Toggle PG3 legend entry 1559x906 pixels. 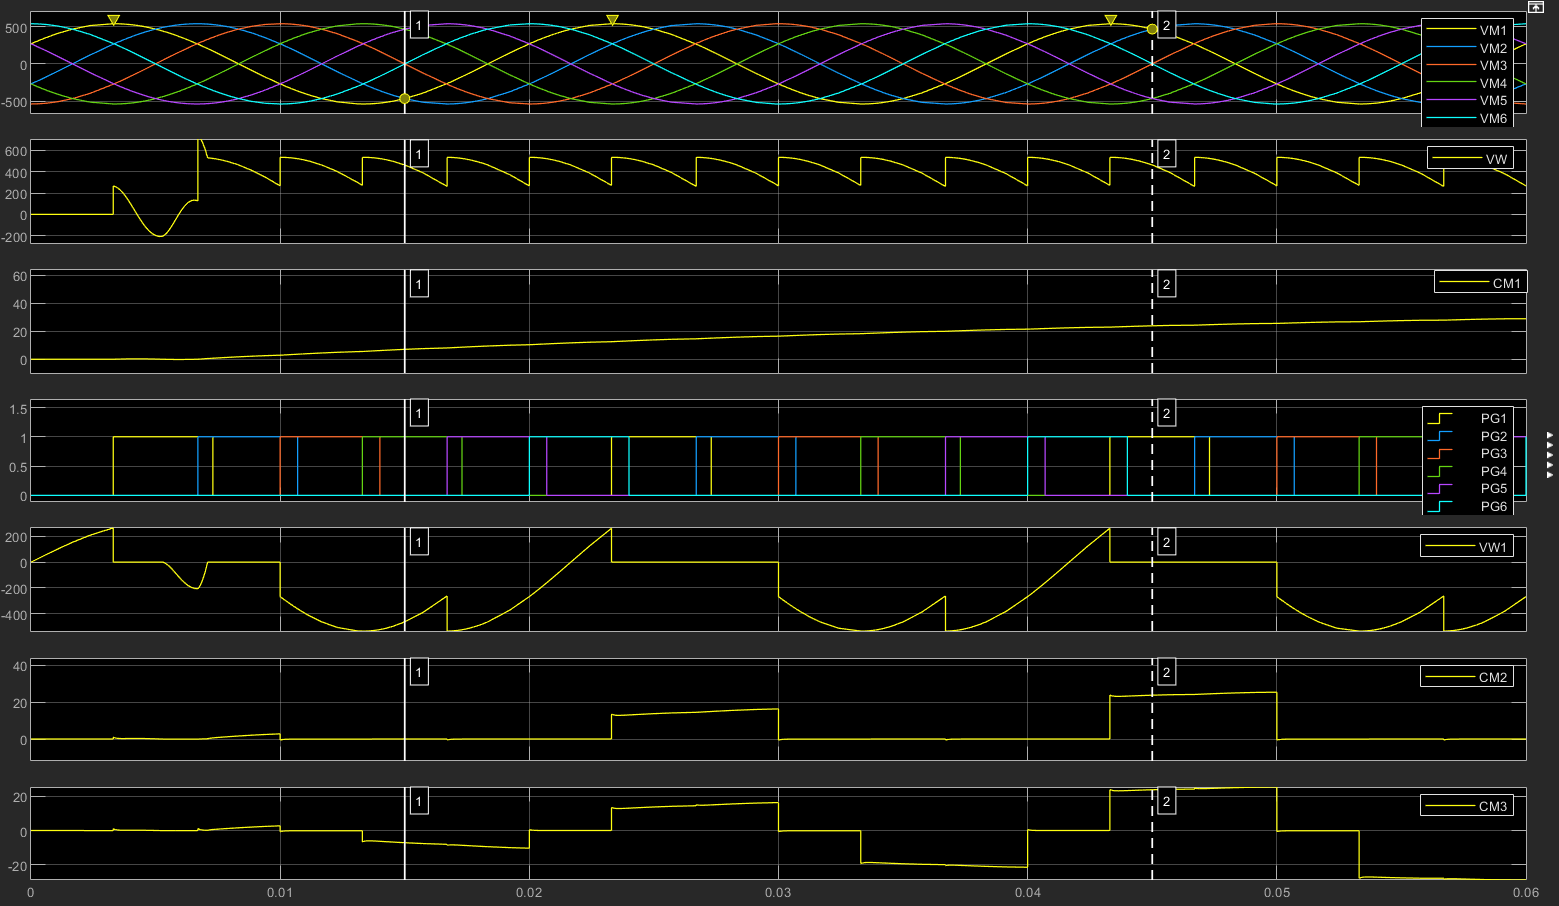(x=1468, y=454)
